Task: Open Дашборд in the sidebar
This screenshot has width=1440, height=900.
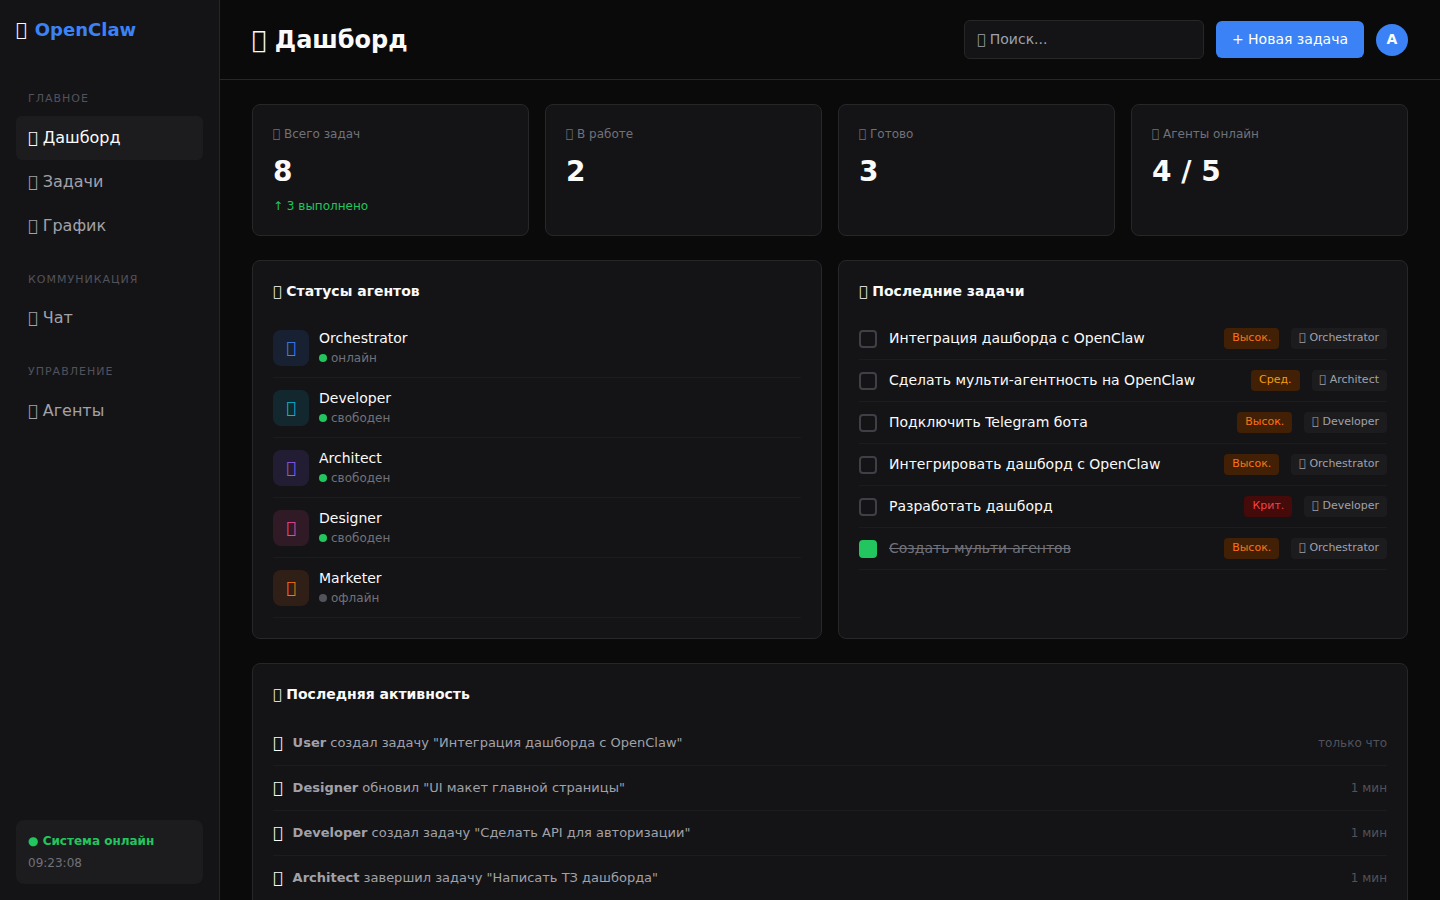Action: [109, 138]
